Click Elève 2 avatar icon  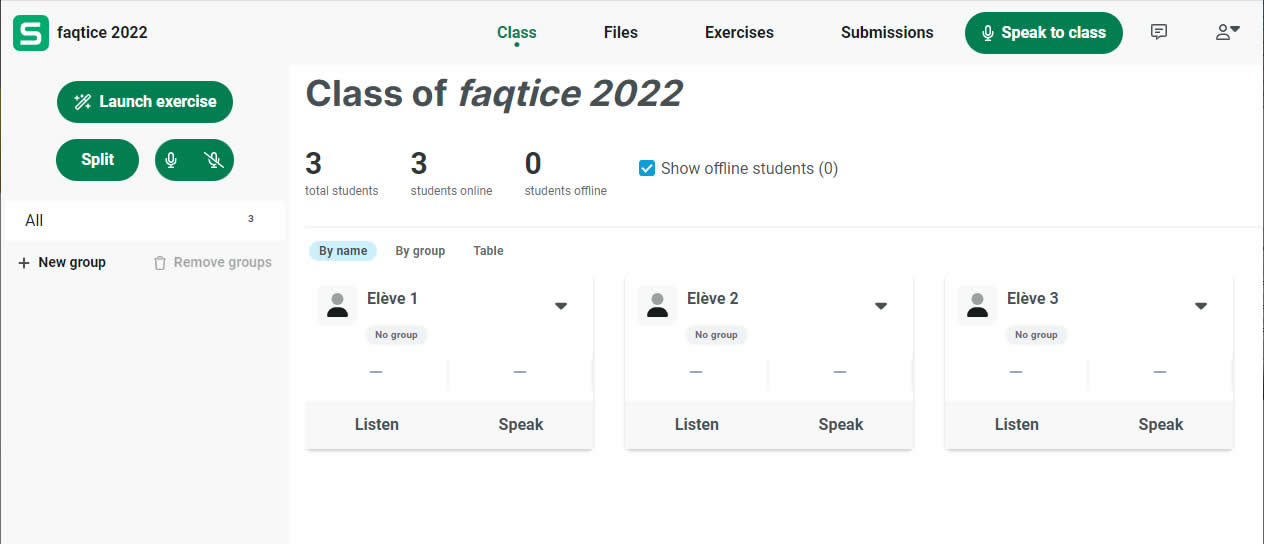pyautogui.click(x=658, y=305)
